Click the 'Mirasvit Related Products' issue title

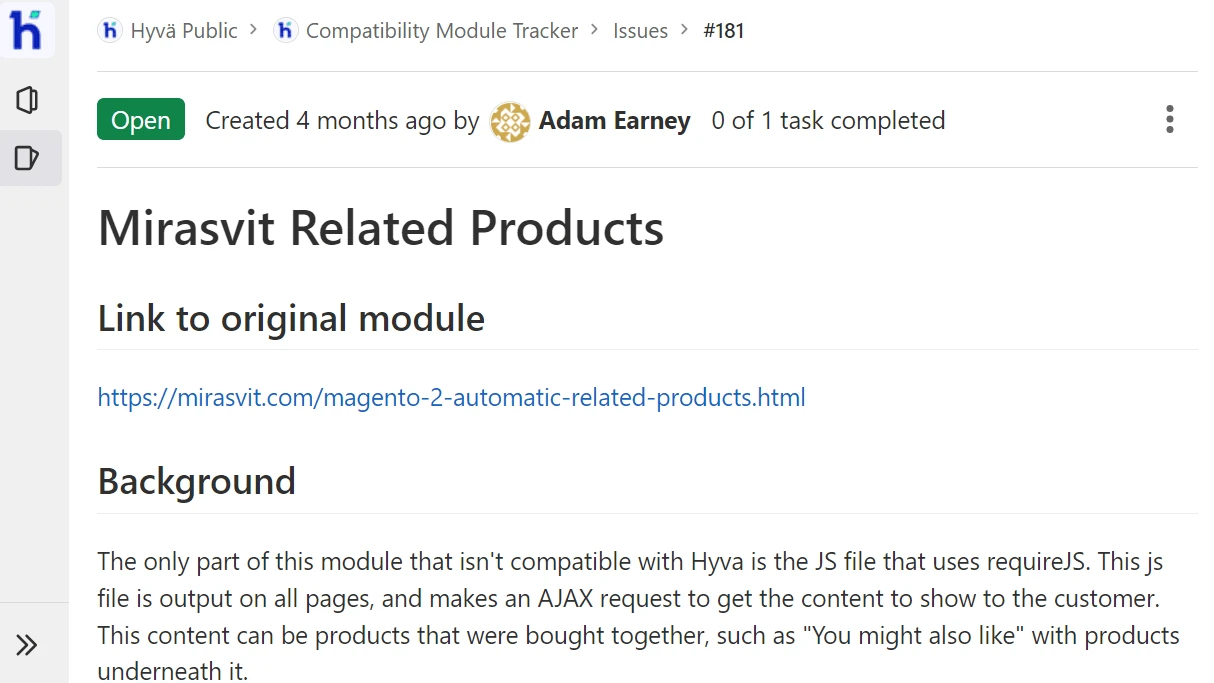381,228
